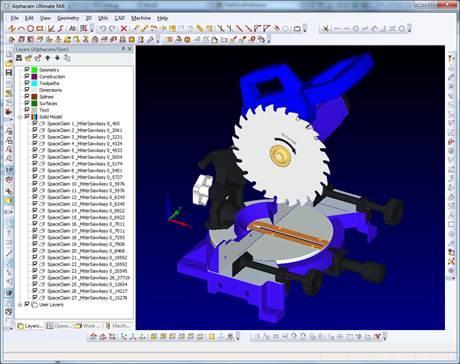The image size is (460, 364).
Task: Toggle the Splines layer checkbox
Action: (x=27, y=96)
